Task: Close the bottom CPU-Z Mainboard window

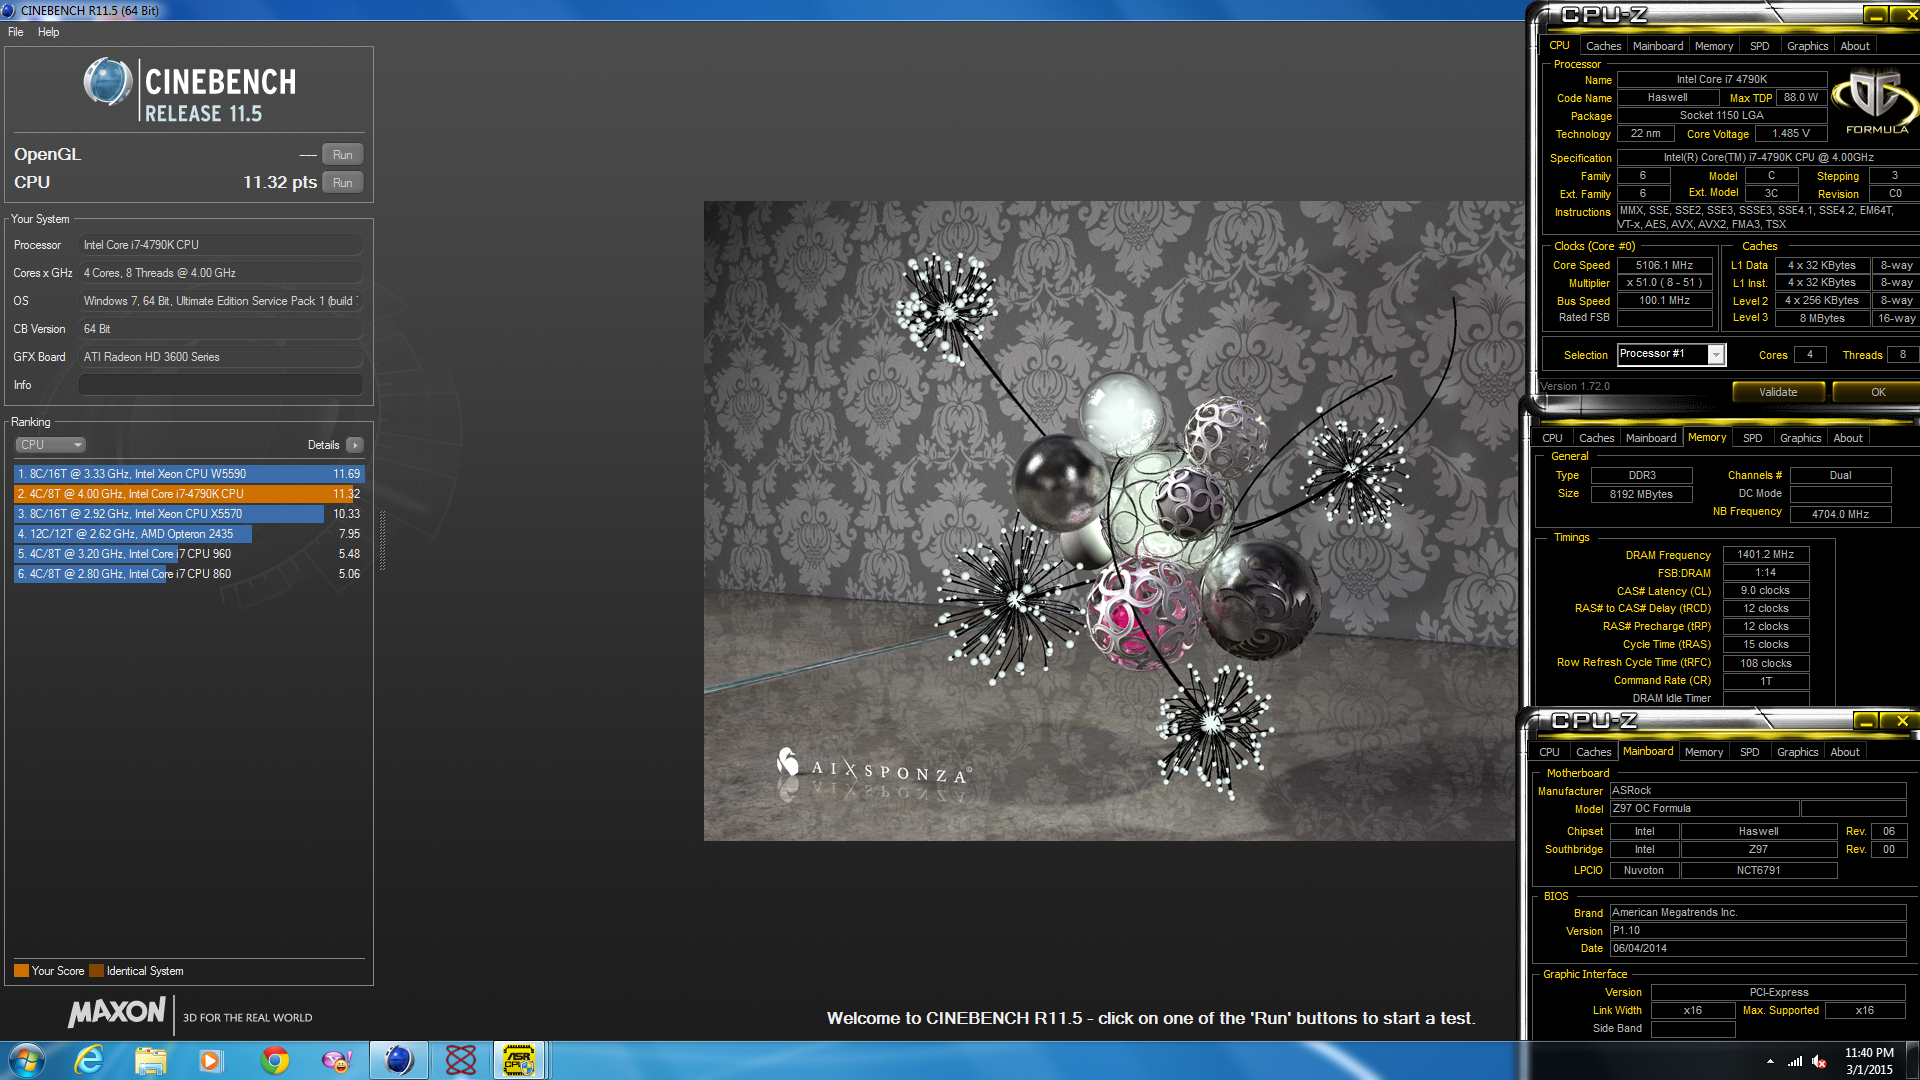Action: (1901, 720)
